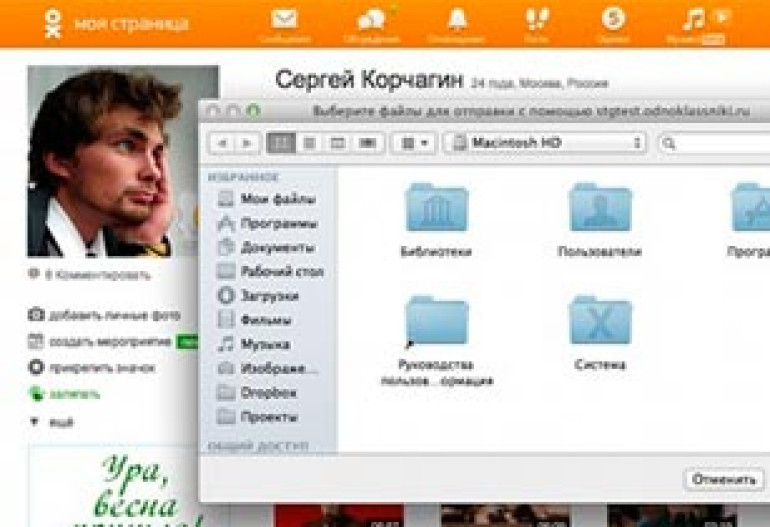
Task: Select Загрузки in sidebar
Action: [258, 296]
